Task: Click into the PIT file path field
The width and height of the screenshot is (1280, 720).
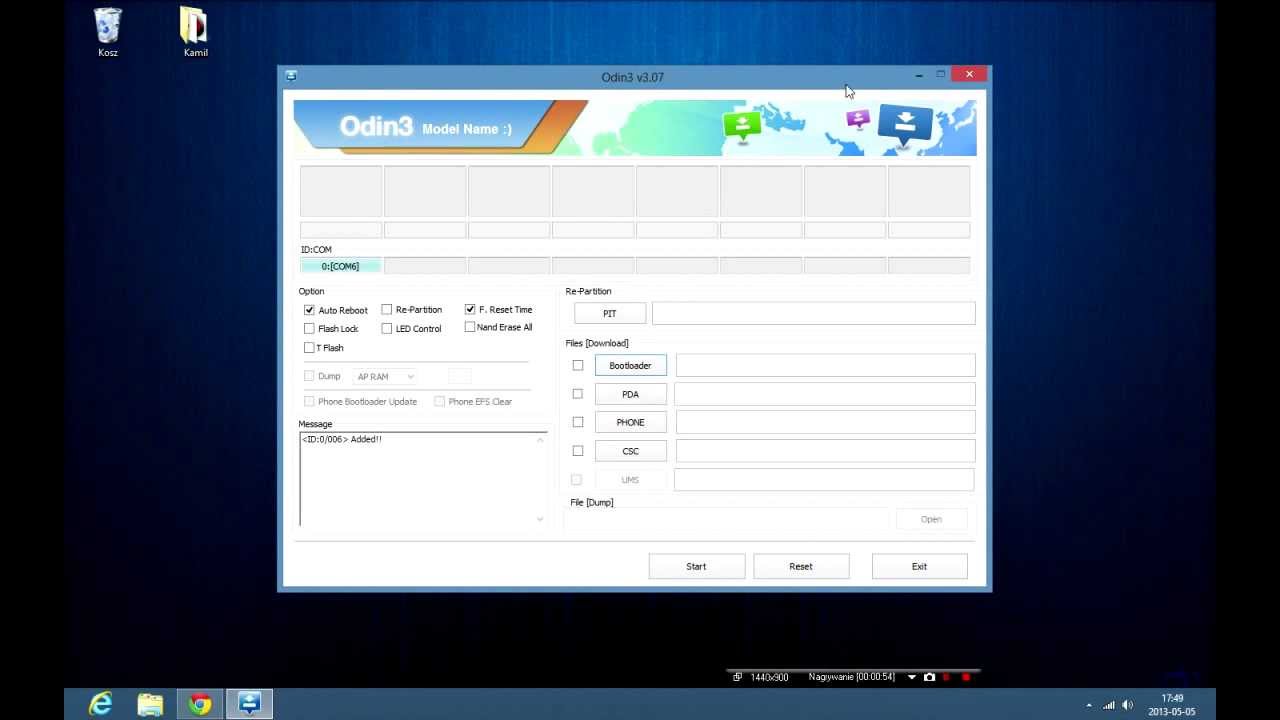Action: [x=814, y=313]
